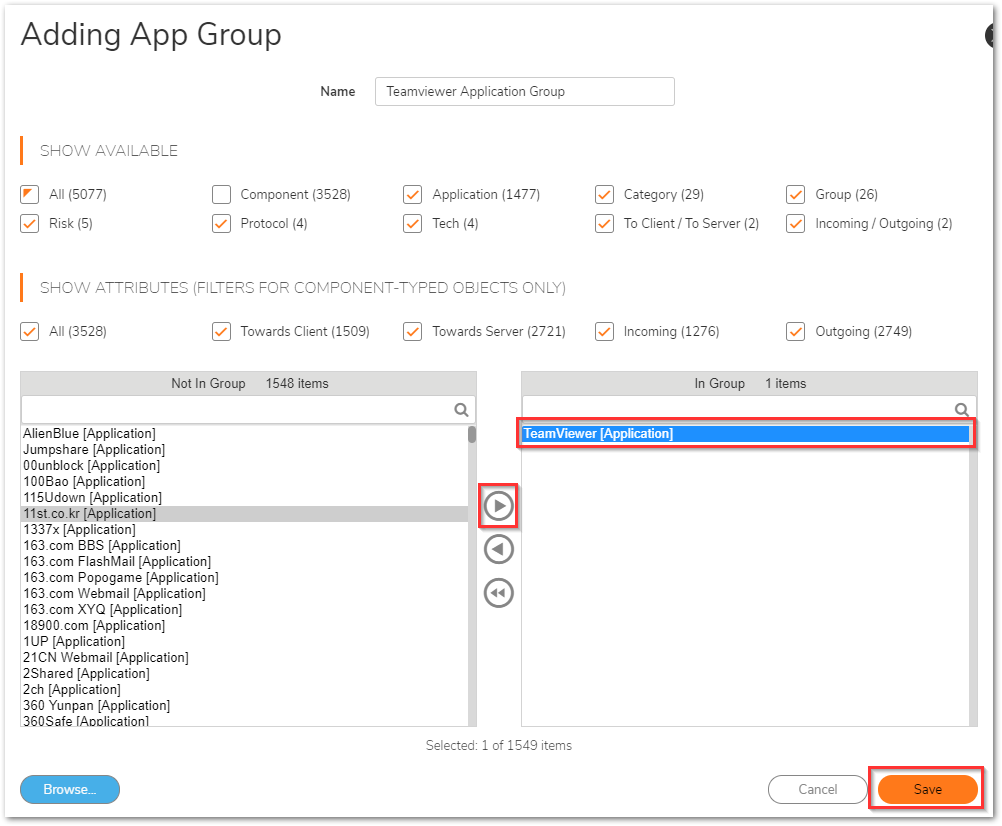The height and width of the screenshot is (826, 1002).
Task: Disable the Incoming / Outgoing (2) filter
Action: pos(796,223)
